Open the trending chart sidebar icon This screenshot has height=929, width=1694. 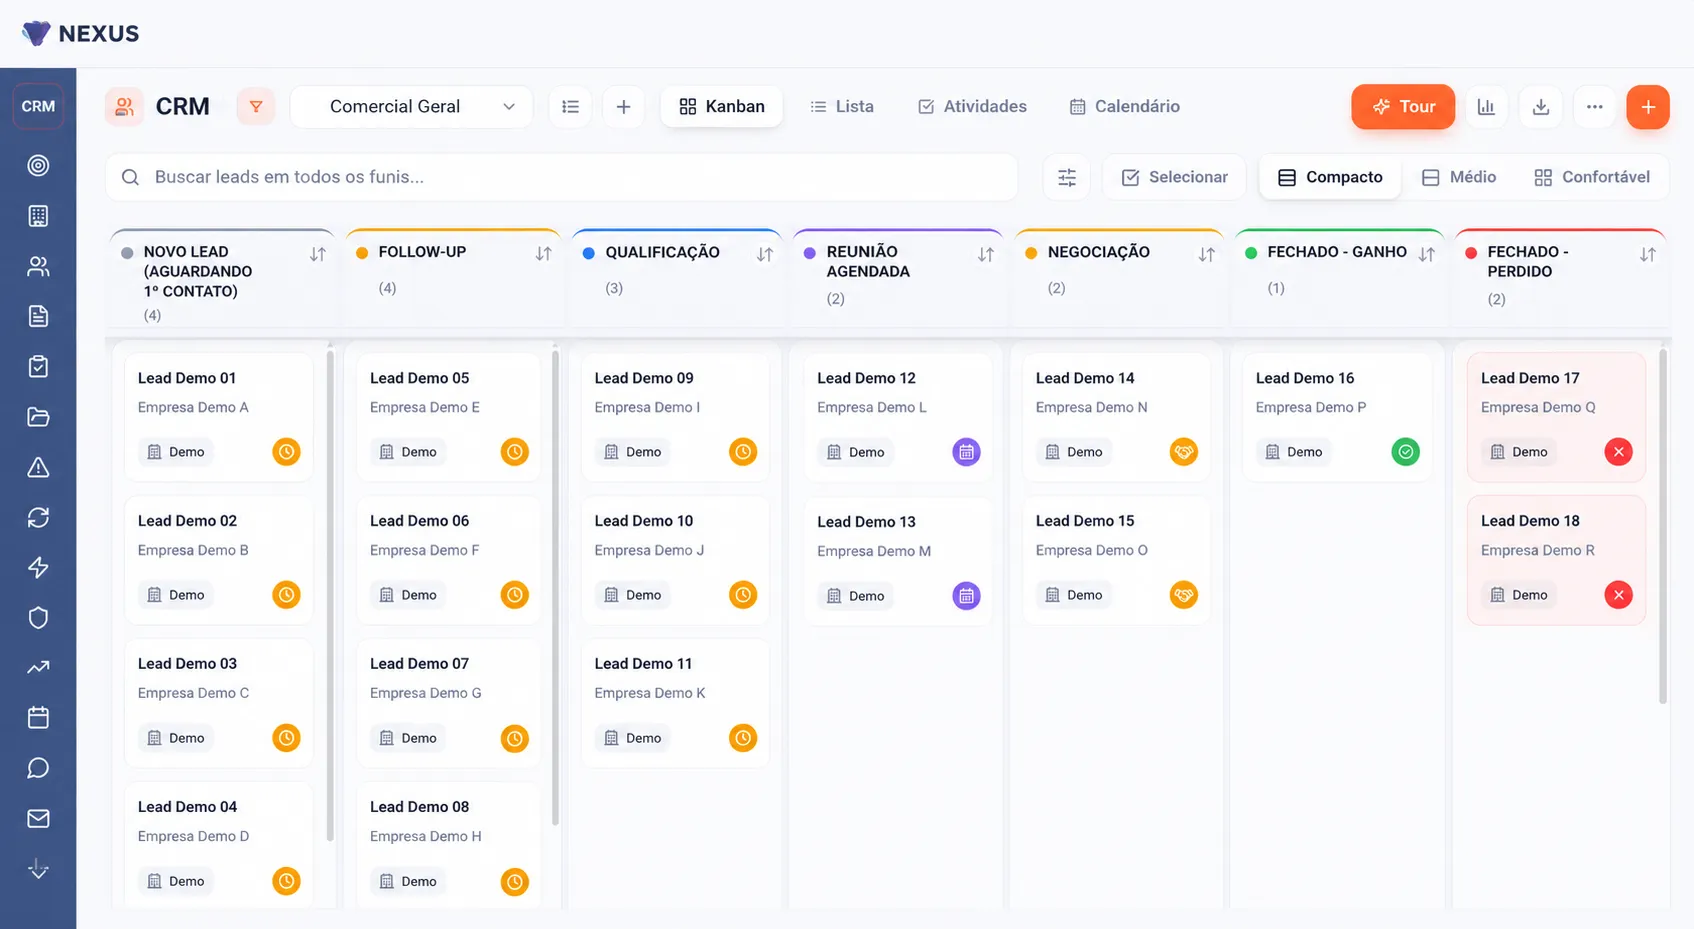pyautogui.click(x=38, y=668)
